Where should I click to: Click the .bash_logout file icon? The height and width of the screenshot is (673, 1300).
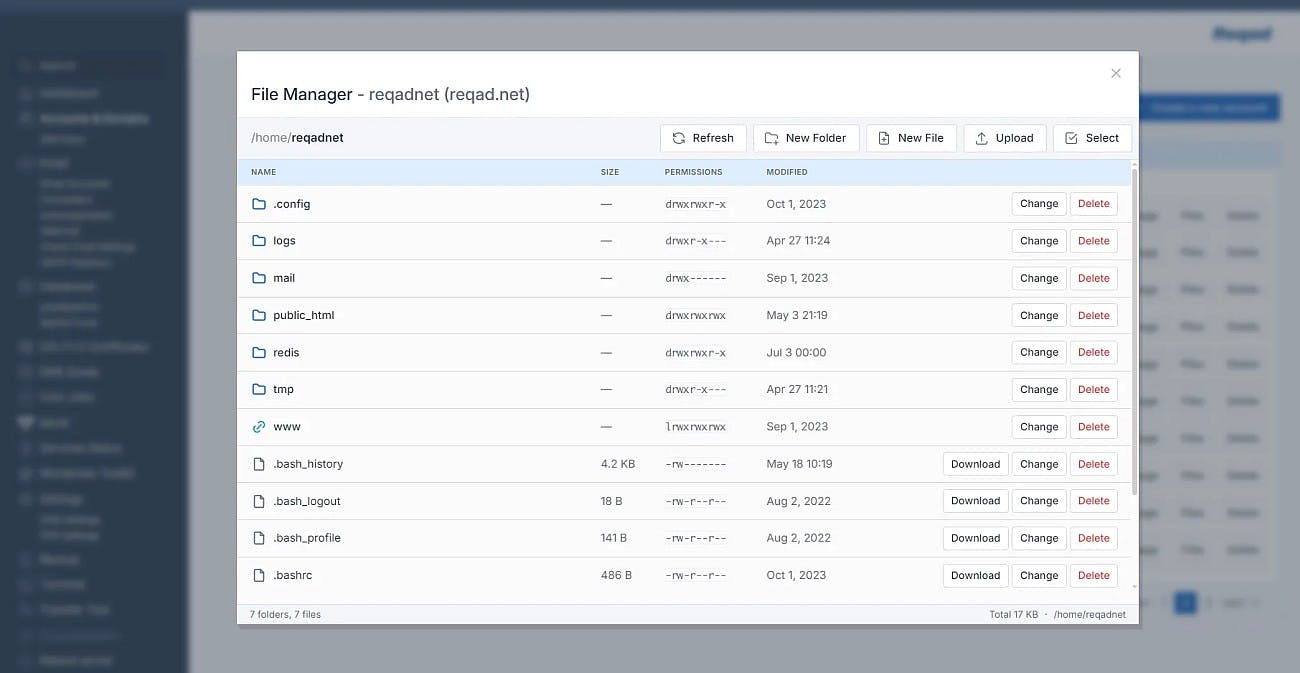(x=259, y=501)
